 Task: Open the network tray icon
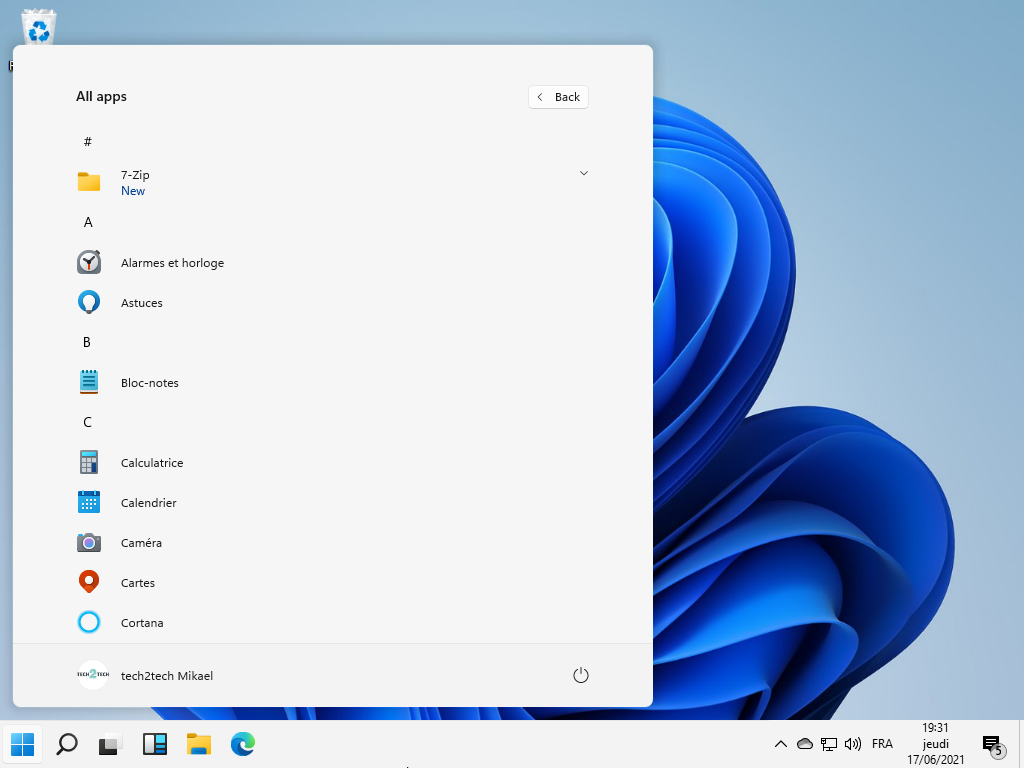tap(829, 744)
